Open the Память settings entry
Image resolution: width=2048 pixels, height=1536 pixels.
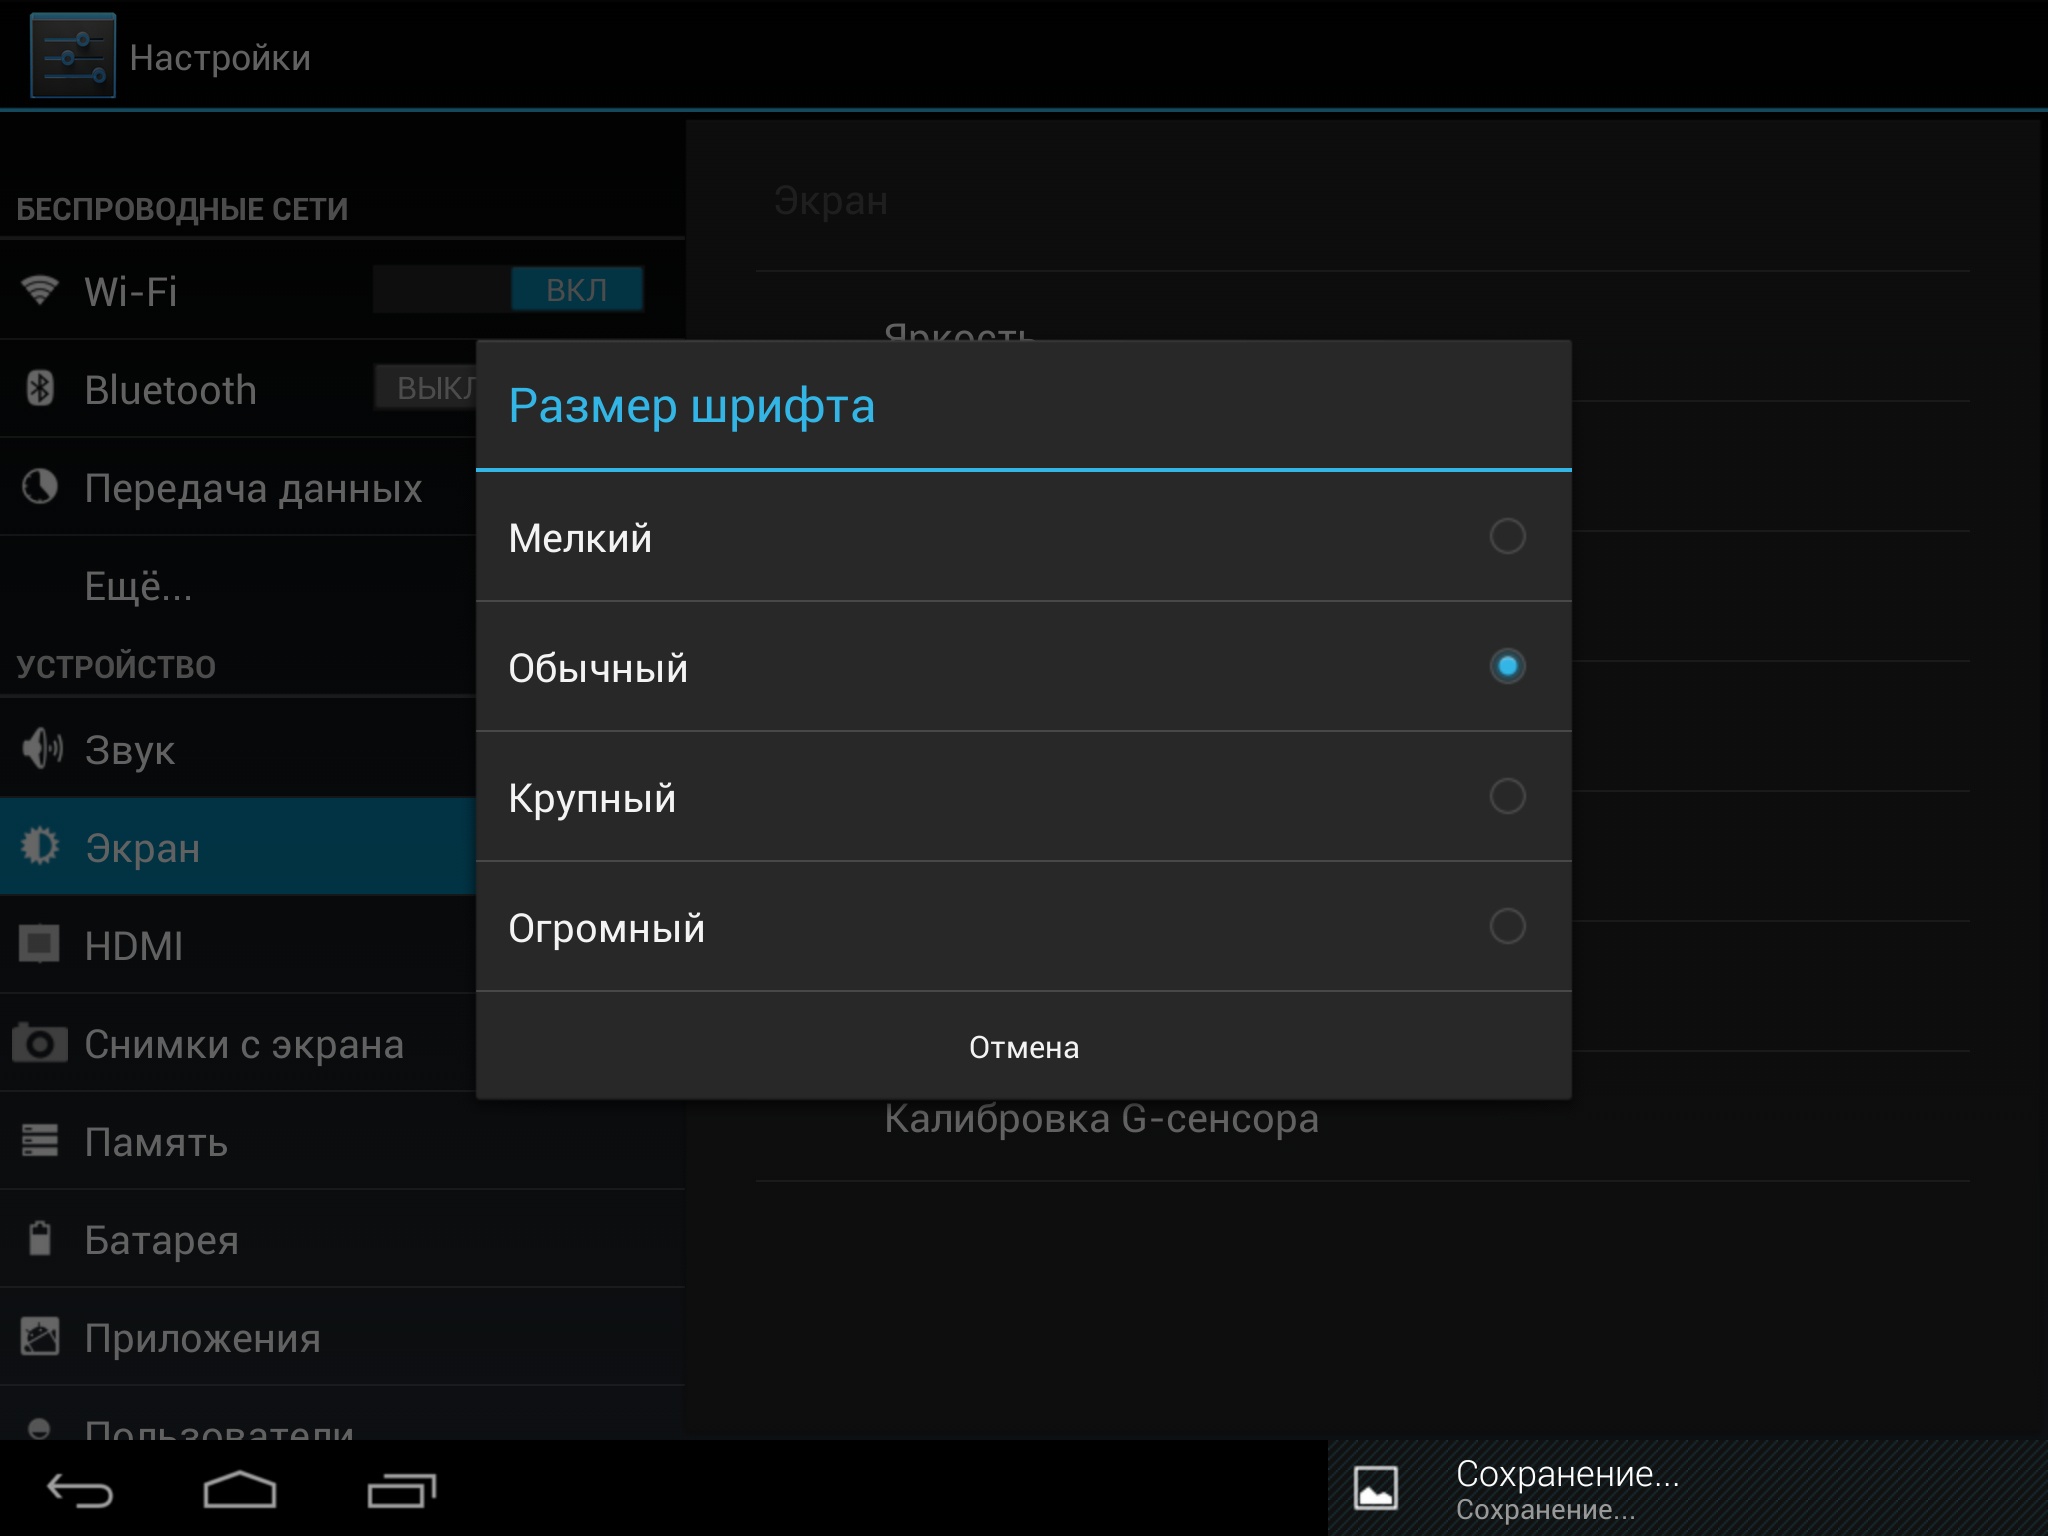156,1142
